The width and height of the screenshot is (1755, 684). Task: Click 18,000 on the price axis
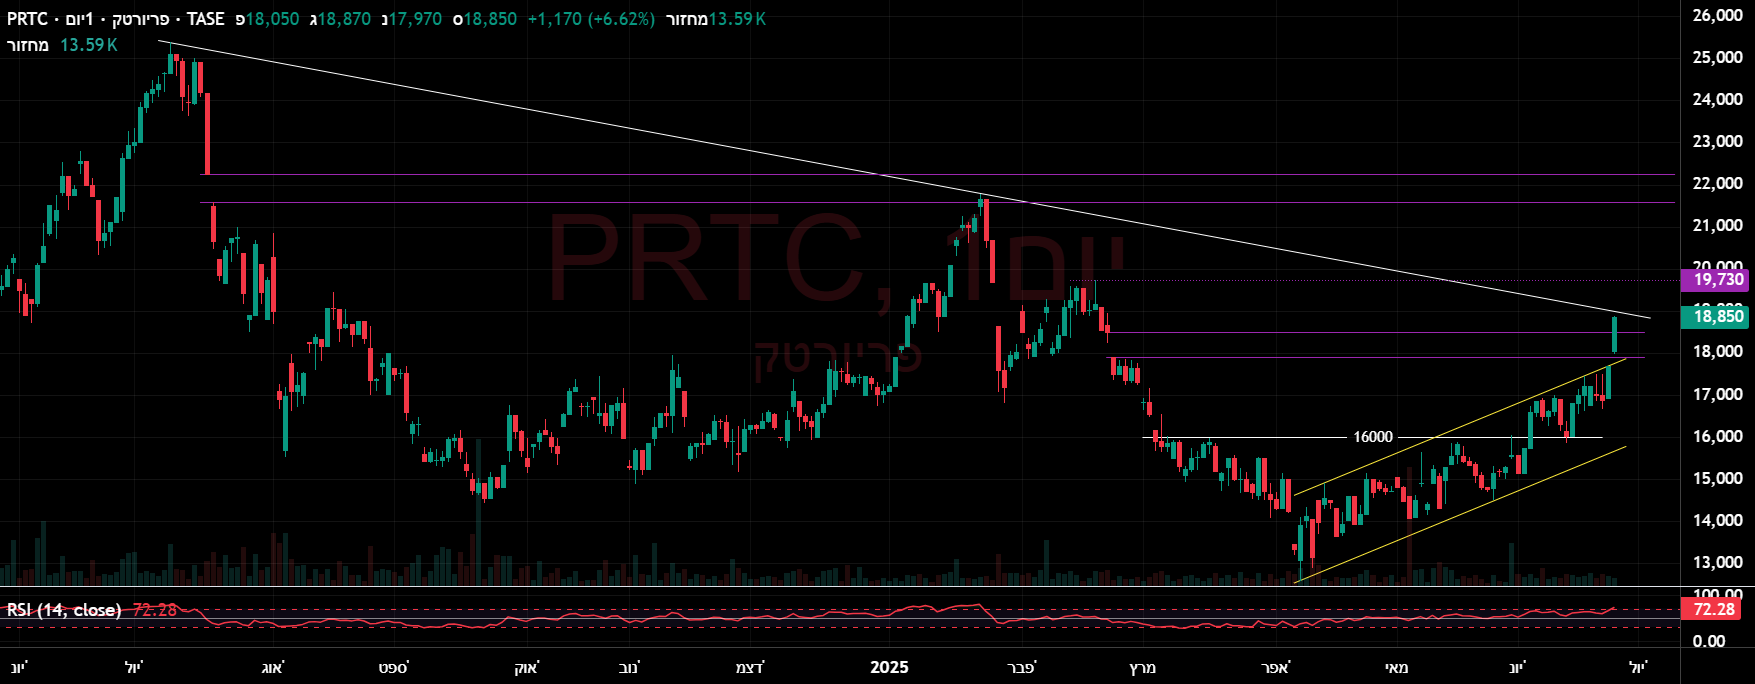pyautogui.click(x=1717, y=351)
